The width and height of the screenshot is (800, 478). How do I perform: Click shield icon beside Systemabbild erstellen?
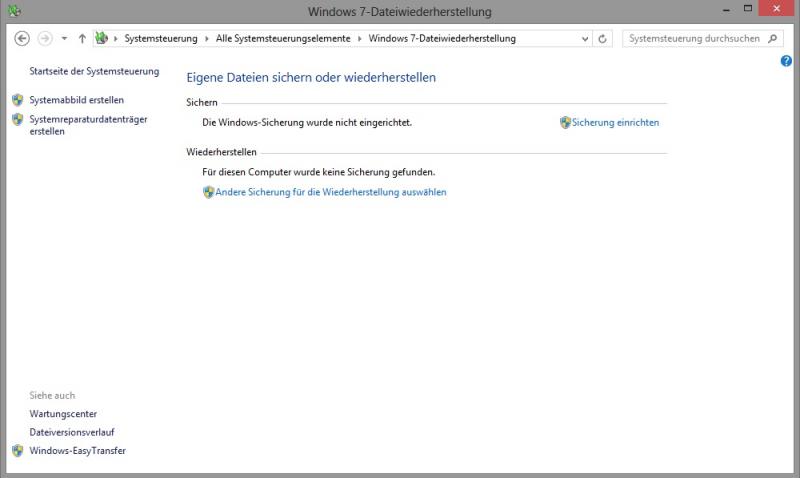[18, 100]
